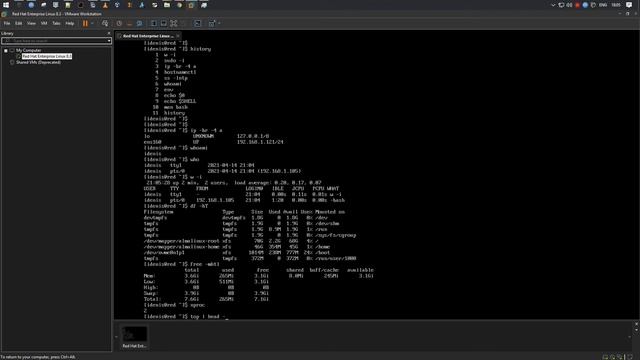Open the notification center icon

629,5
